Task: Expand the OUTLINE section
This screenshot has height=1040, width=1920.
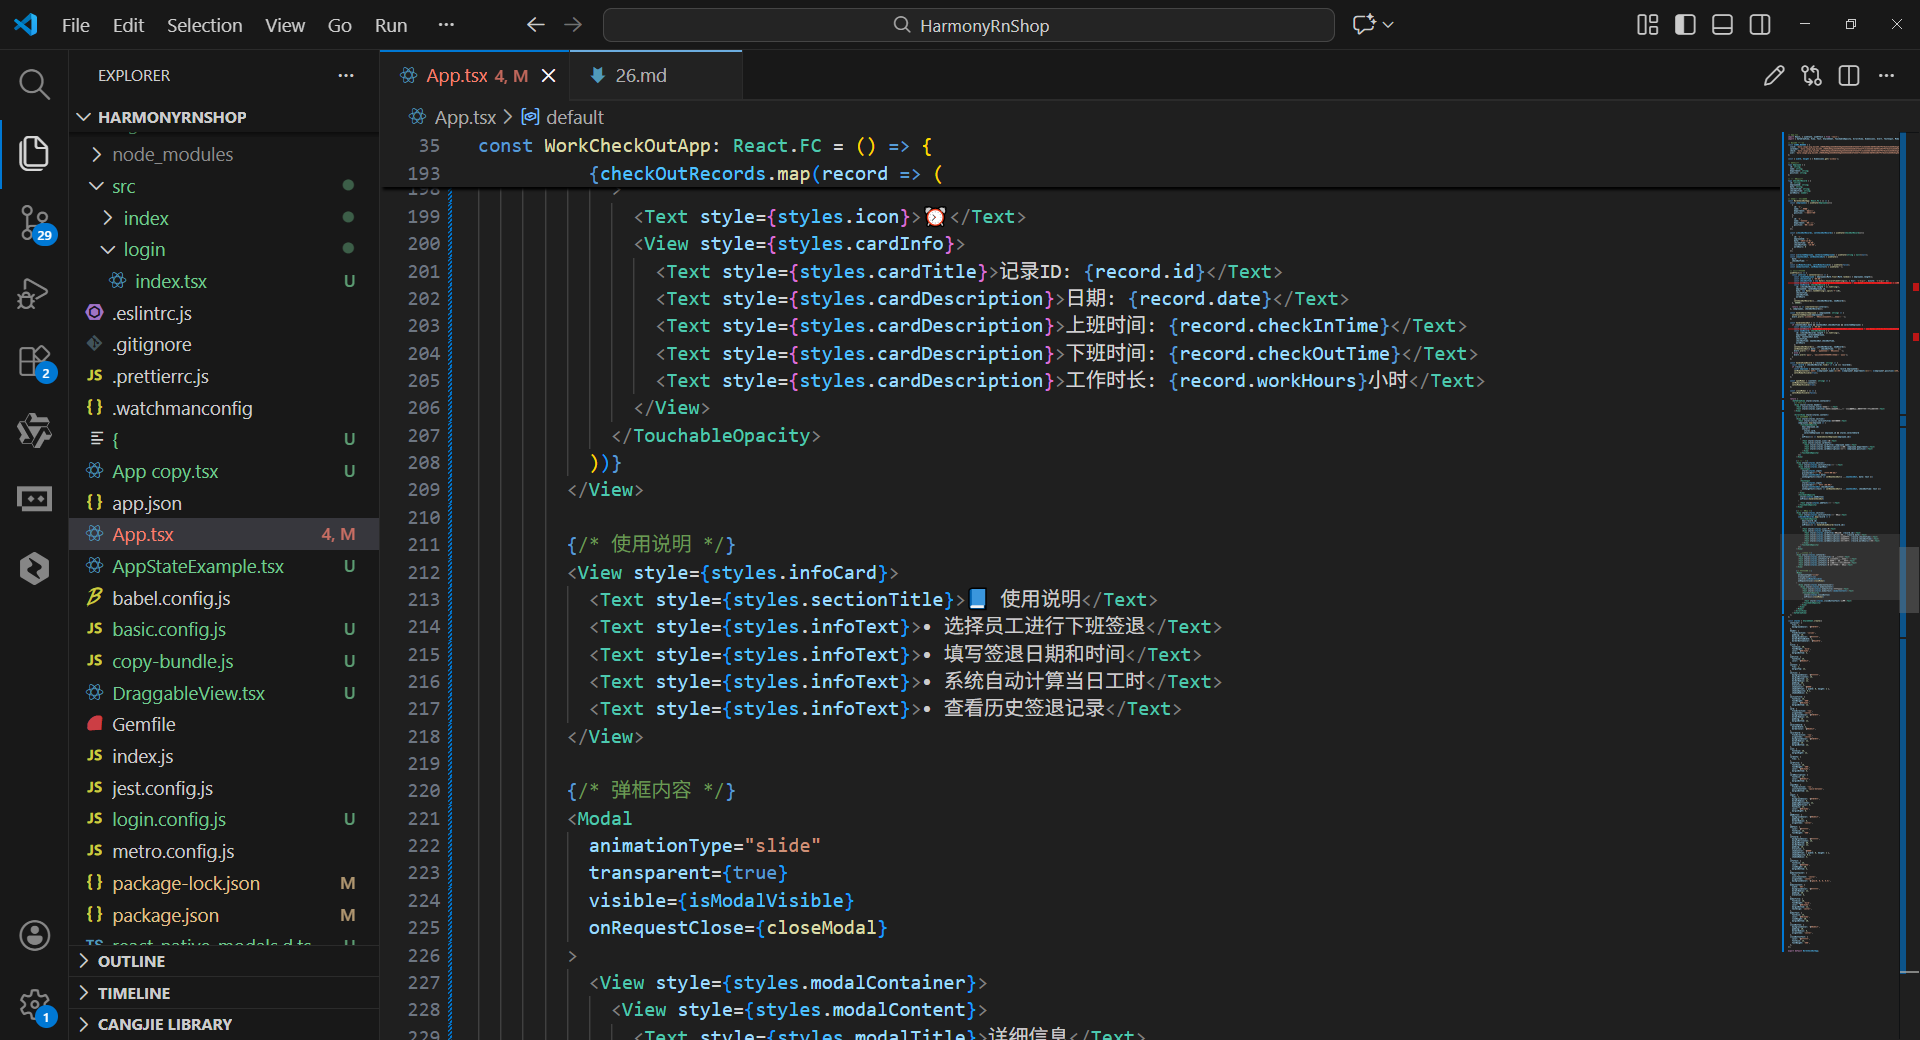Action: [224, 961]
